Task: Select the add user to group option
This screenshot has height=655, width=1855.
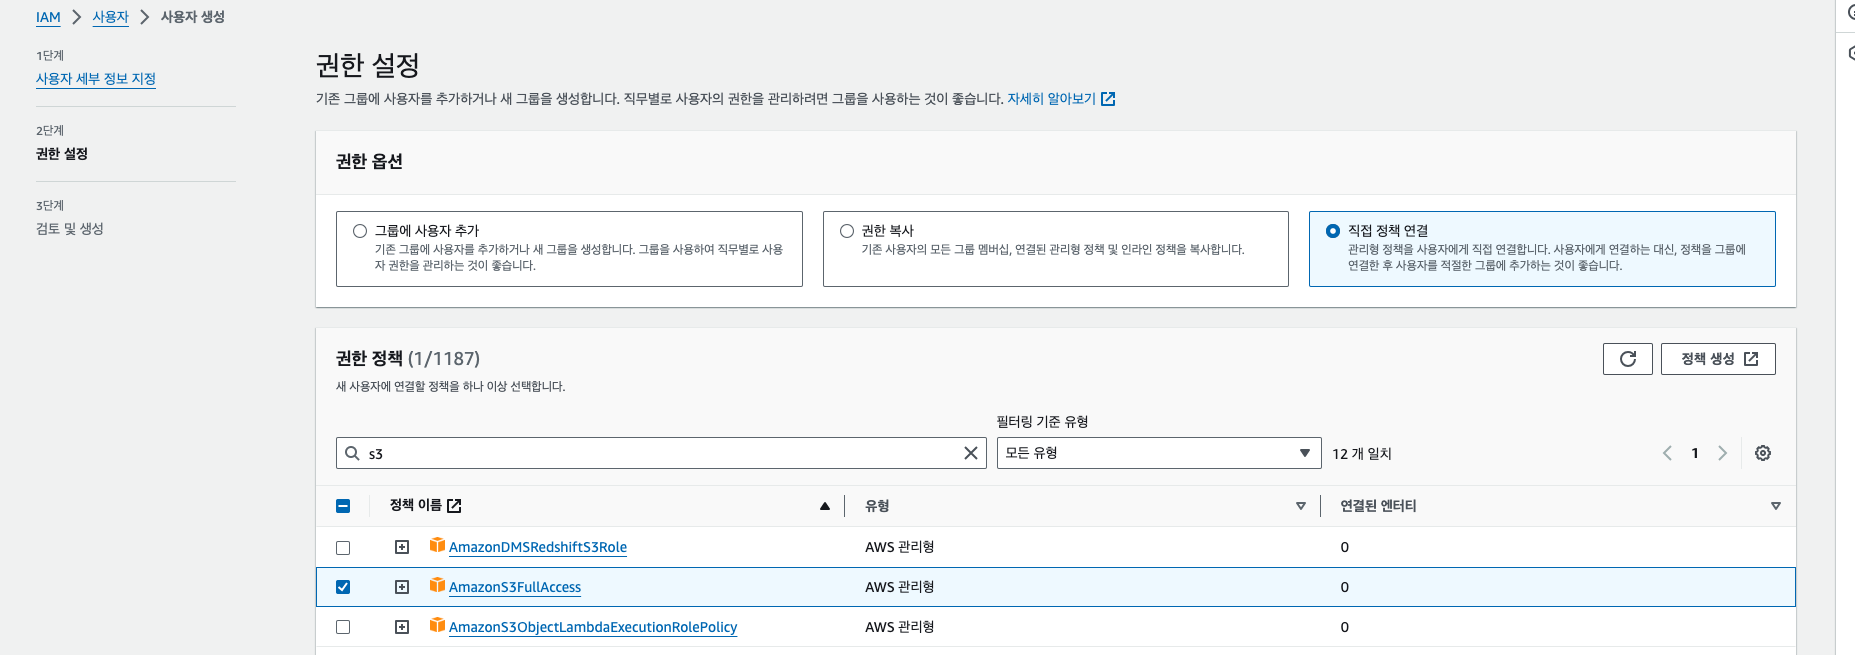Action: (360, 231)
